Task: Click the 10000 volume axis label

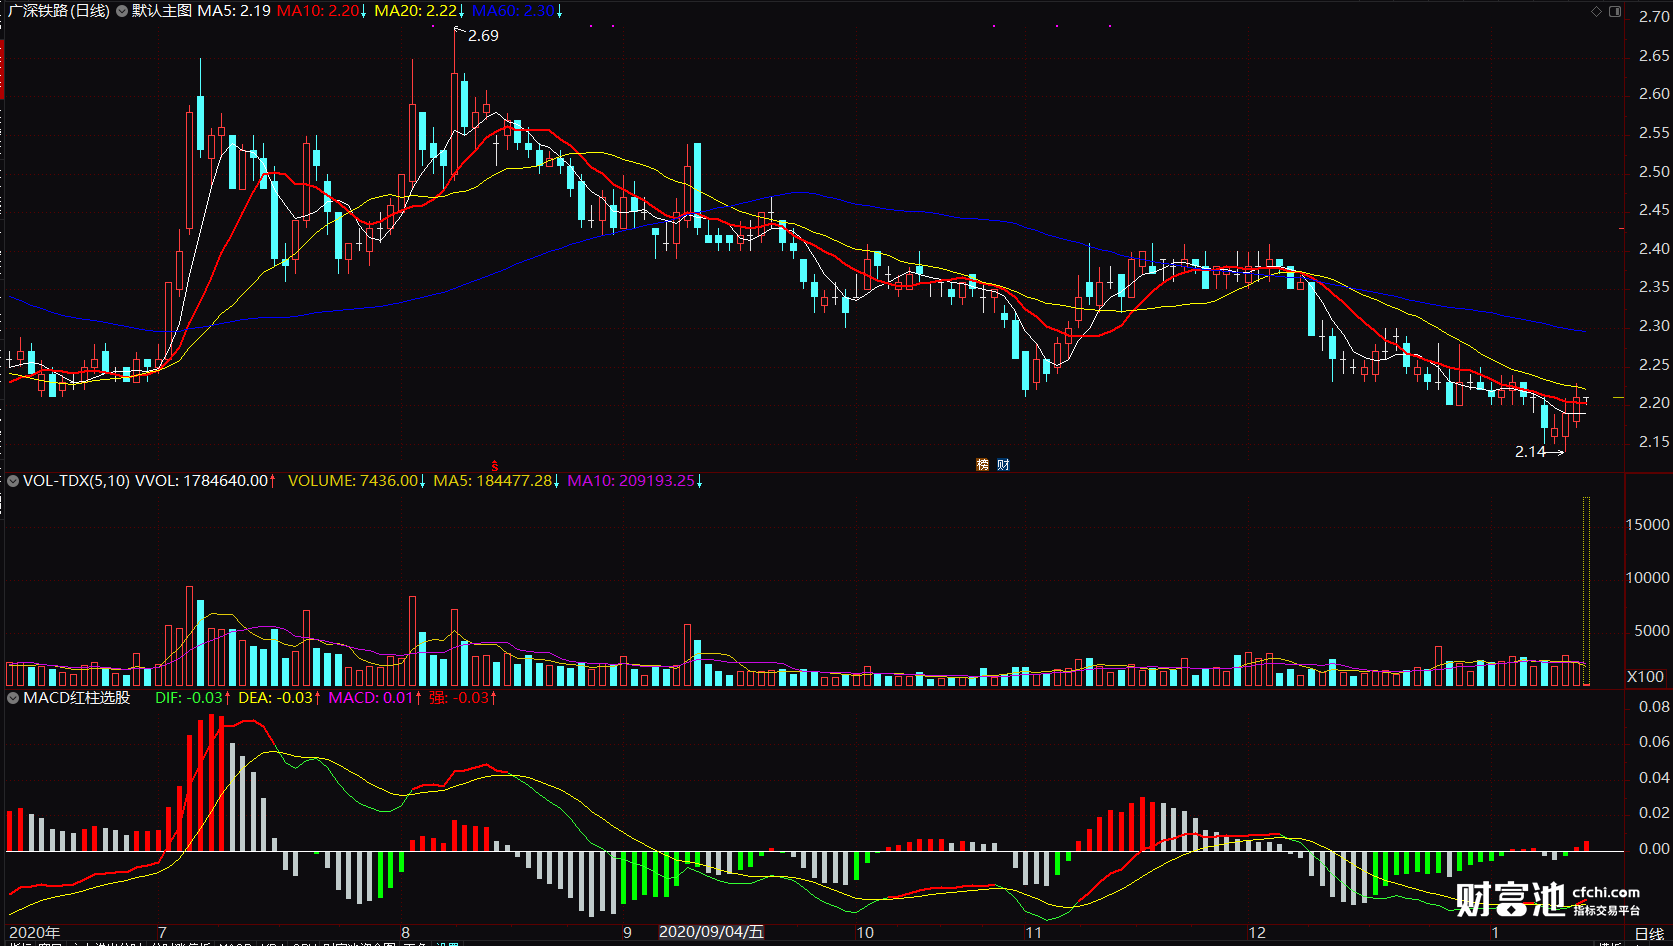Action: click(1648, 578)
